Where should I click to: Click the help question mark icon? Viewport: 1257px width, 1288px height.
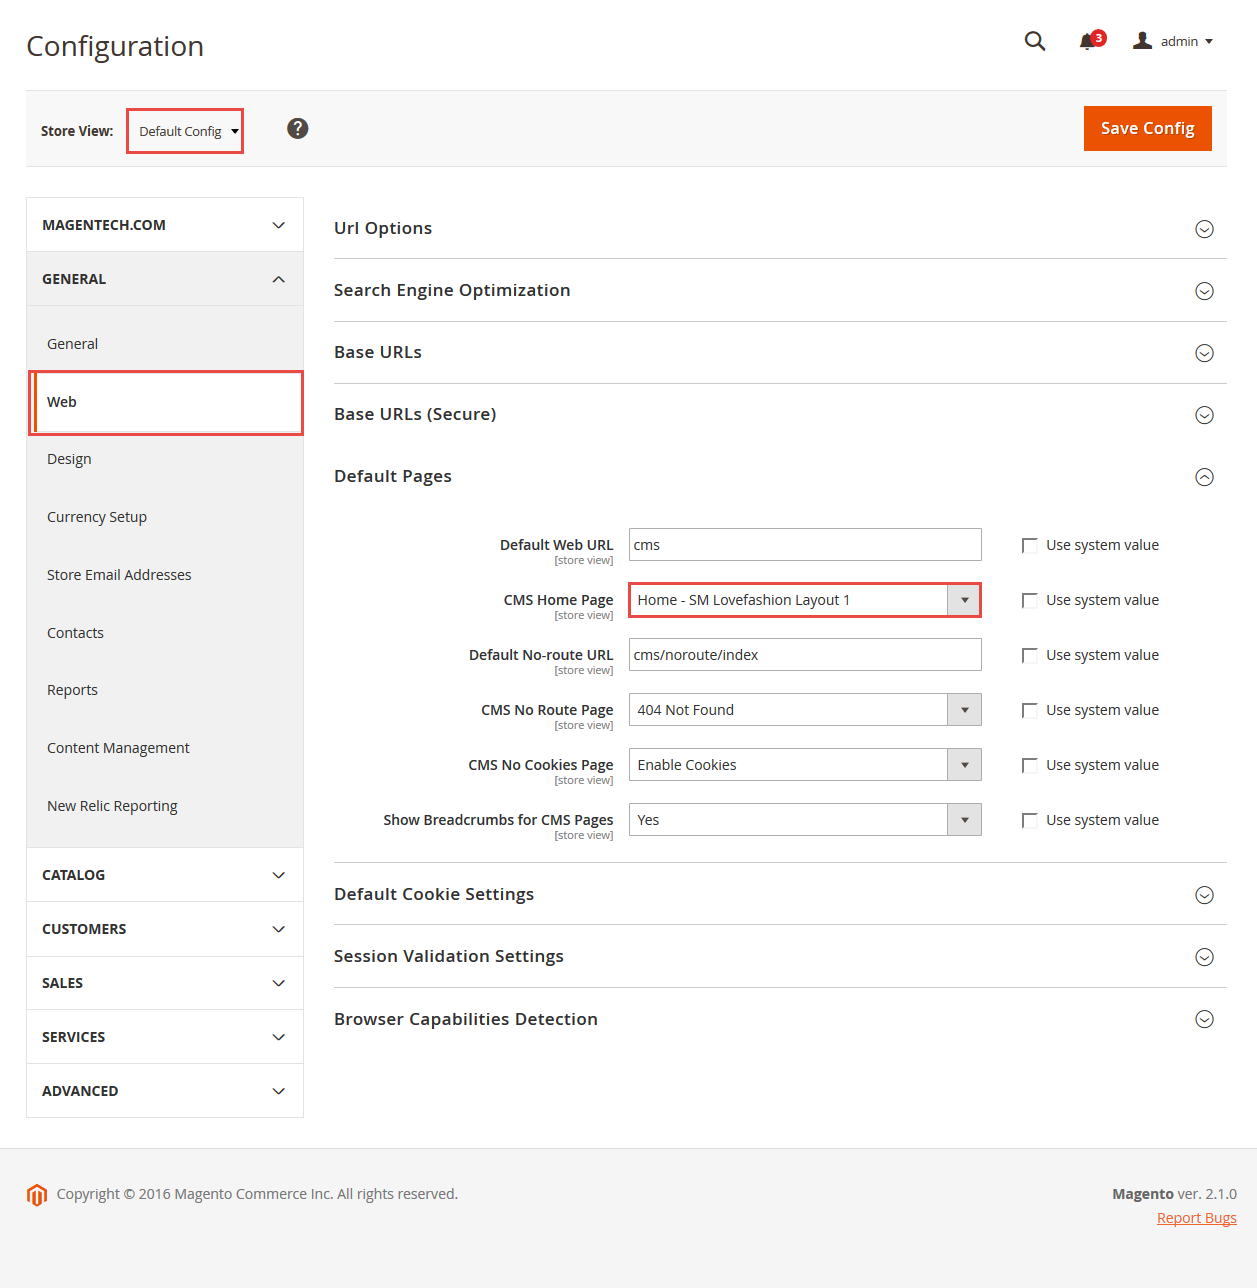click(297, 128)
